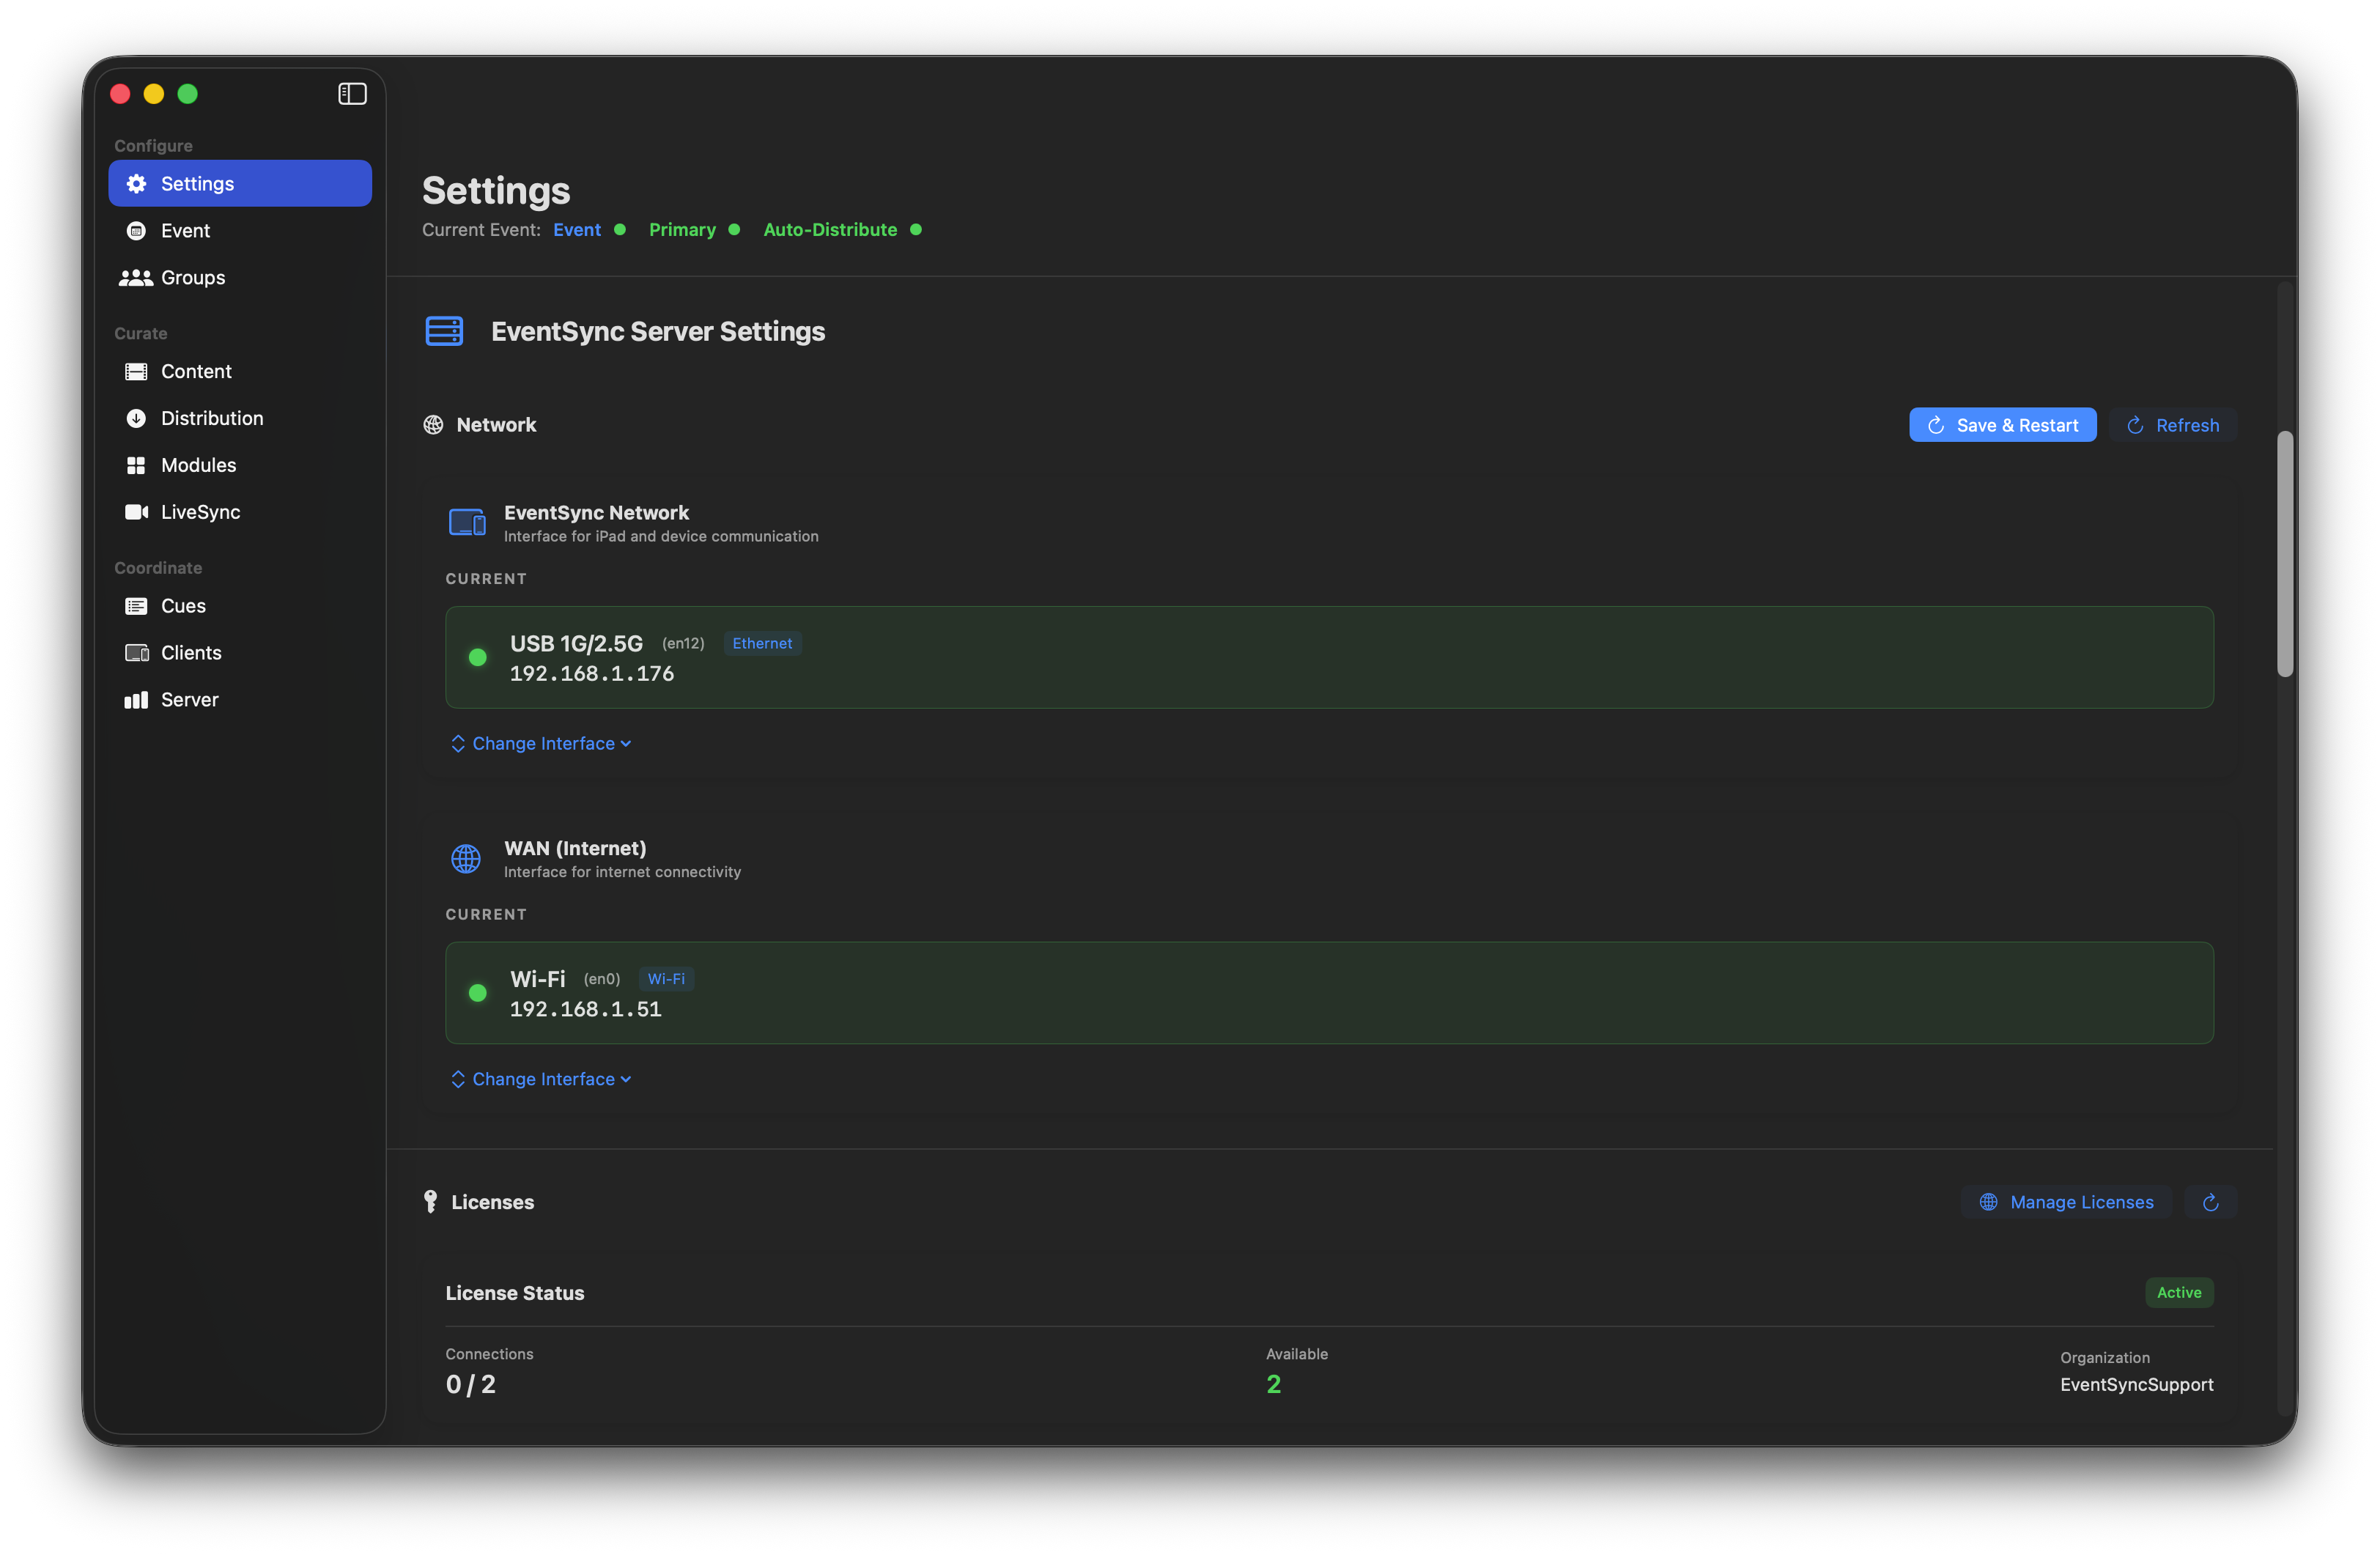This screenshot has height=1555, width=2380.
Task: Open the Modules page
Action: pyautogui.click(x=240, y=466)
